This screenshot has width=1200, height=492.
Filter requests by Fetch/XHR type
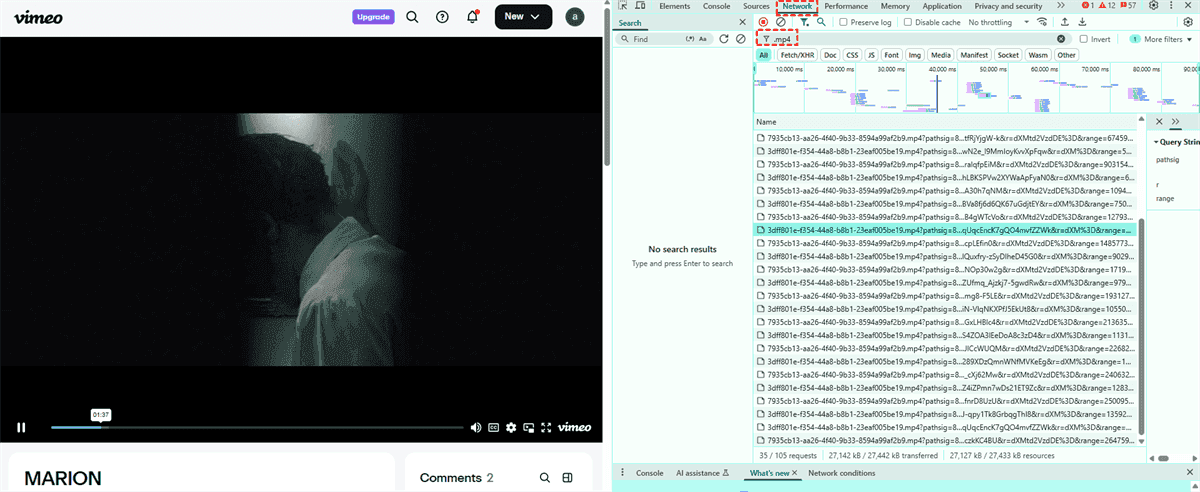click(x=797, y=55)
